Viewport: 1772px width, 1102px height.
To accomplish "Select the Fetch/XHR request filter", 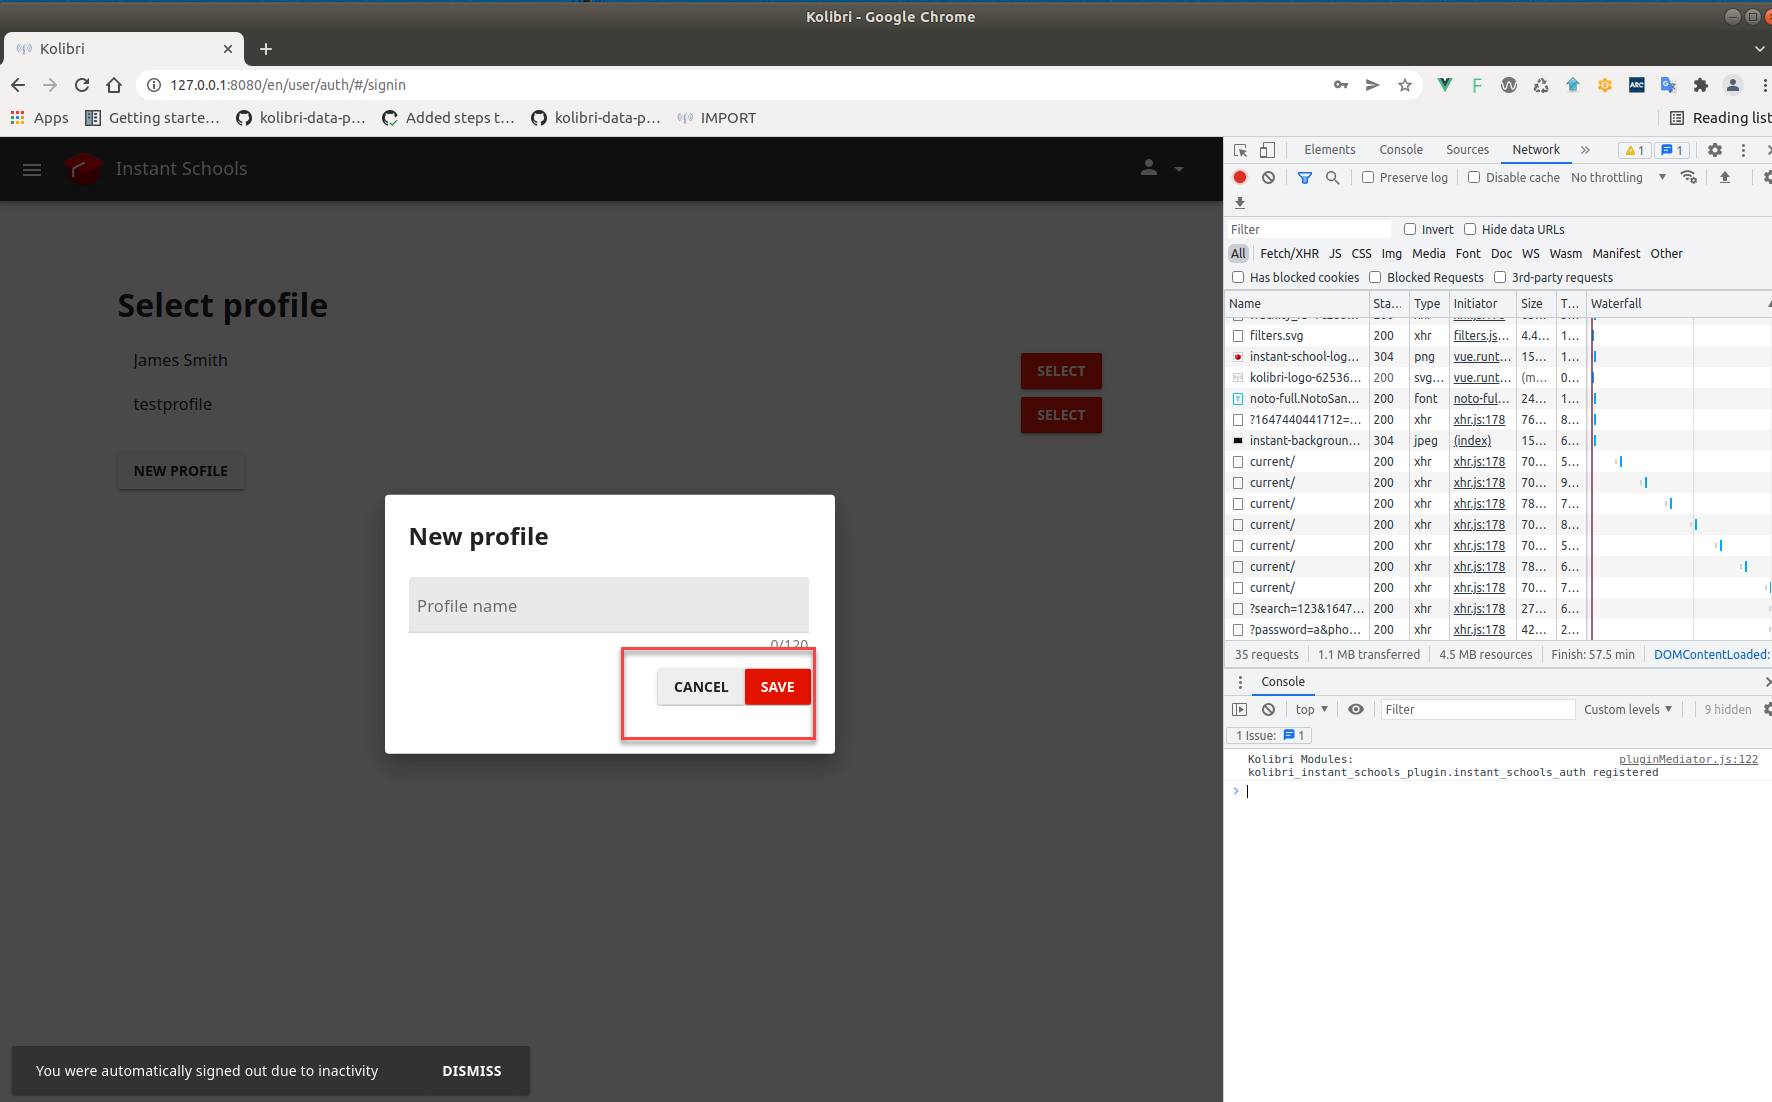I will pyautogui.click(x=1289, y=253).
